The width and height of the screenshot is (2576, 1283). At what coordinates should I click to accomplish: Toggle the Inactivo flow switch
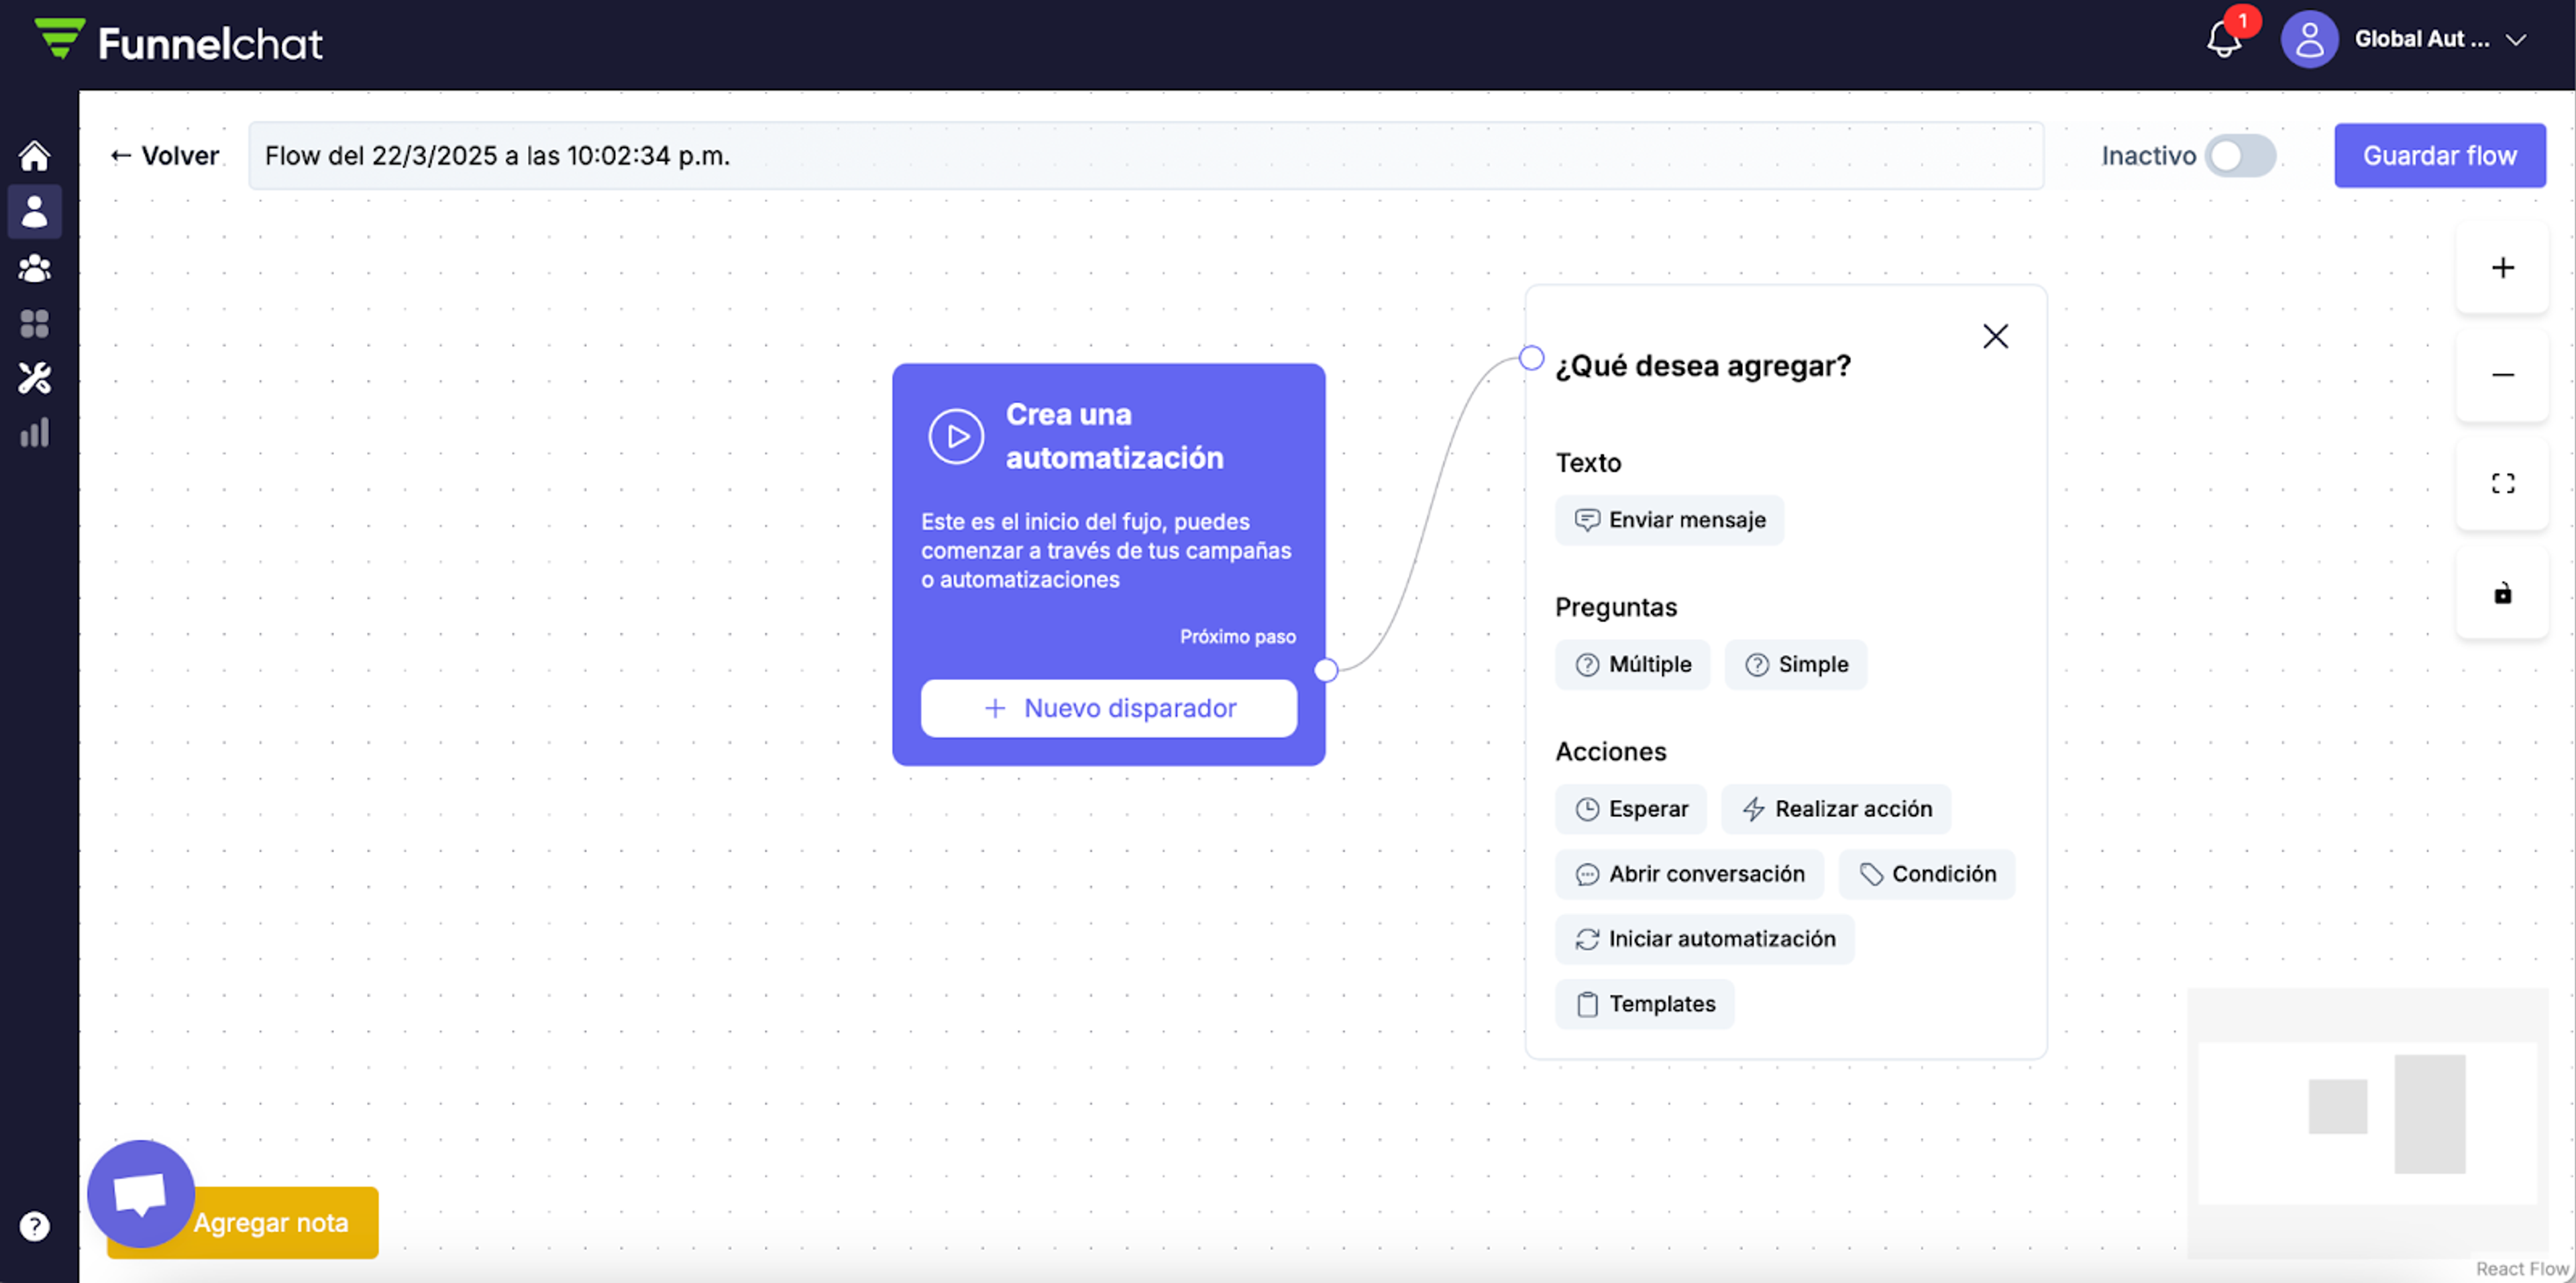point(2240,156)
